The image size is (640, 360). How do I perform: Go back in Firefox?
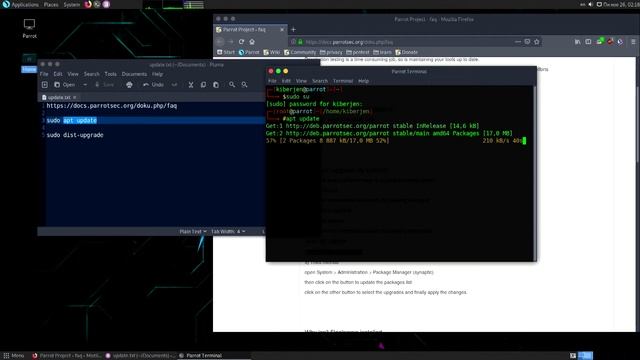(220, 42)
